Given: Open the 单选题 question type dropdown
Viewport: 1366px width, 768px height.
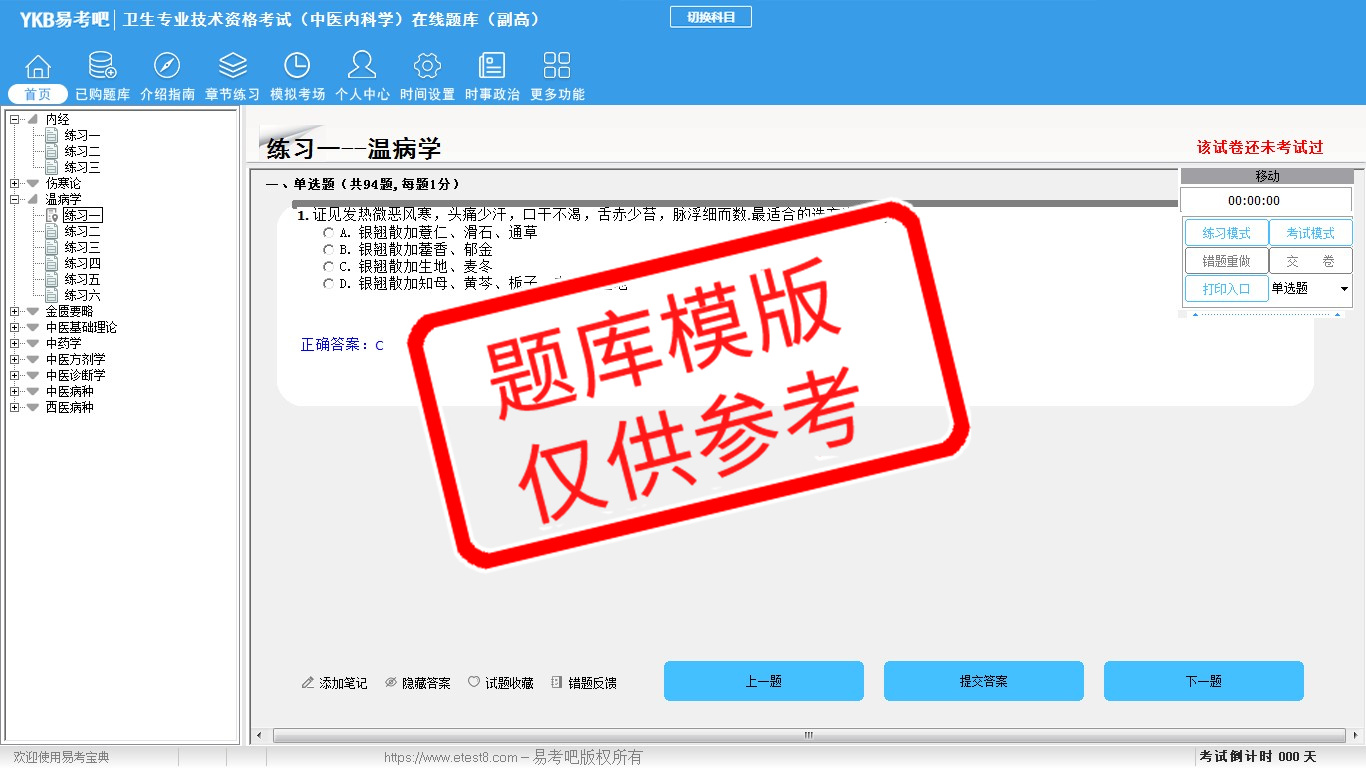Looking at the screenshot, I should pyautogui.click(x=1310, y=288).
